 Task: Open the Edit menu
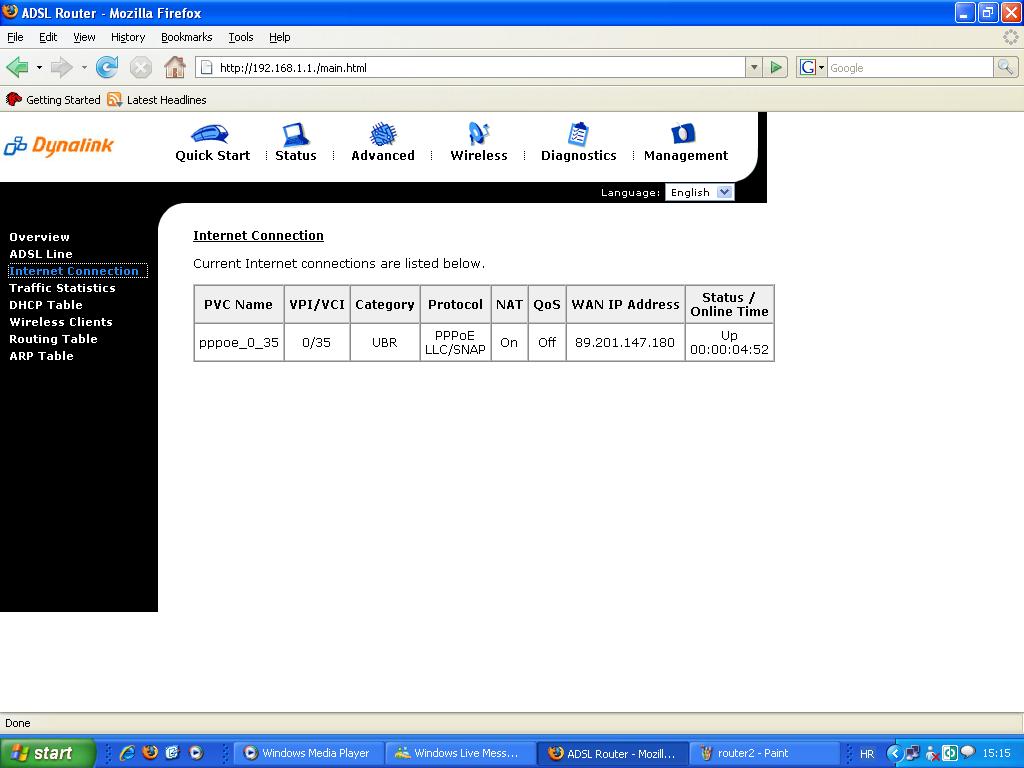coord(48,37)
